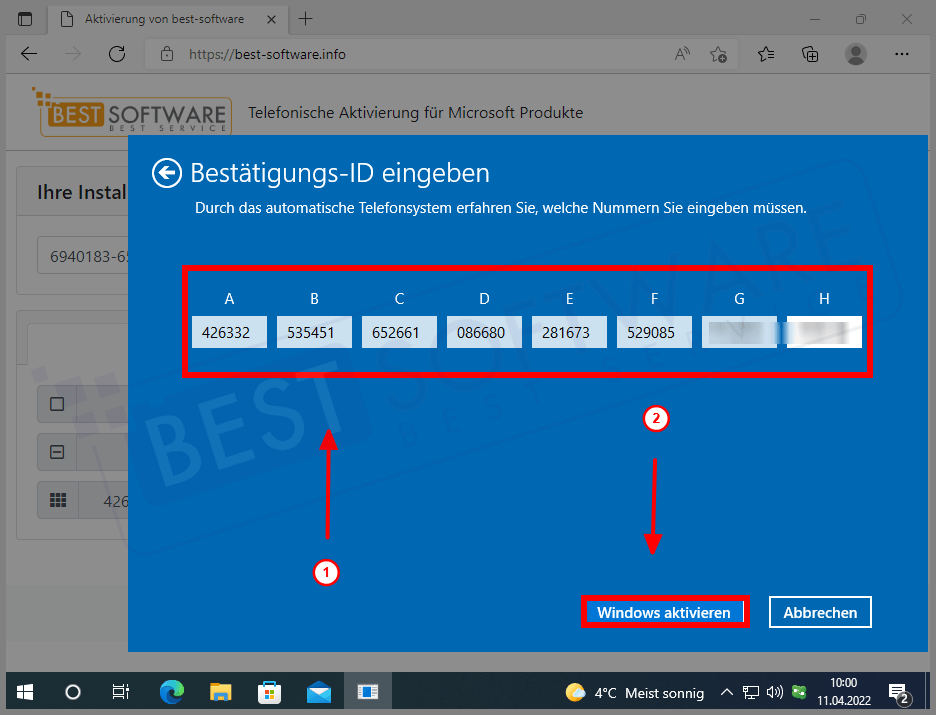Select the Read aloud icon in address bar
Viewport: 936px width, 715px height.
pos(682,54)
